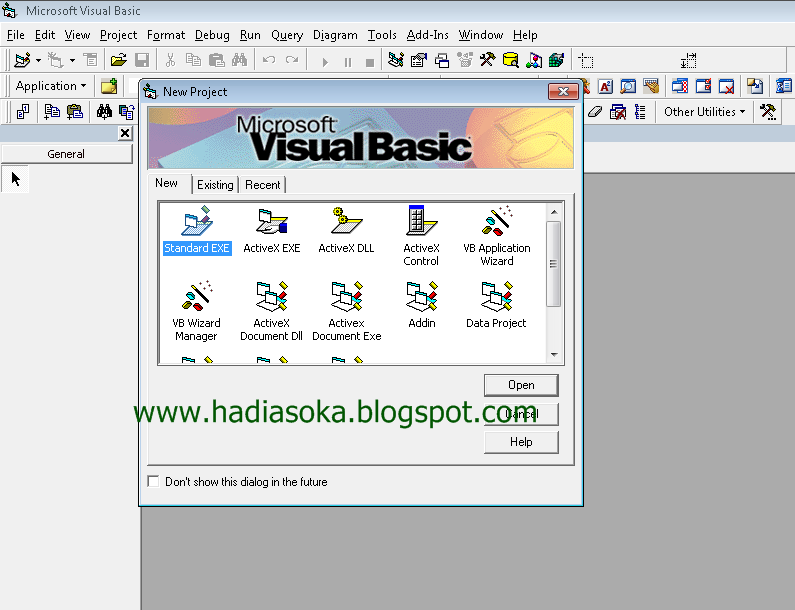Screen dimensions: 795x610
Task: Open the Format menu
Action: (166, 35)
